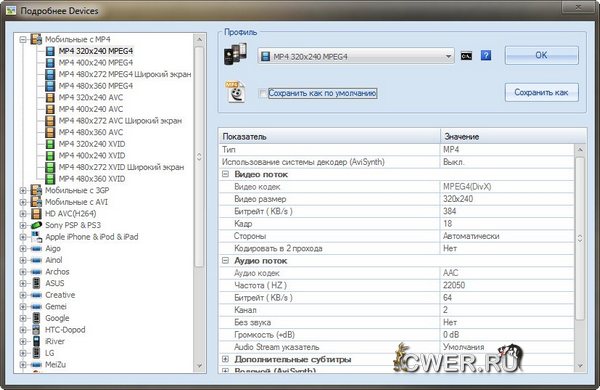Click the device tree scrollbar down arrow
The width and height of the screenshot is (600, 390).
coord(199,366)
